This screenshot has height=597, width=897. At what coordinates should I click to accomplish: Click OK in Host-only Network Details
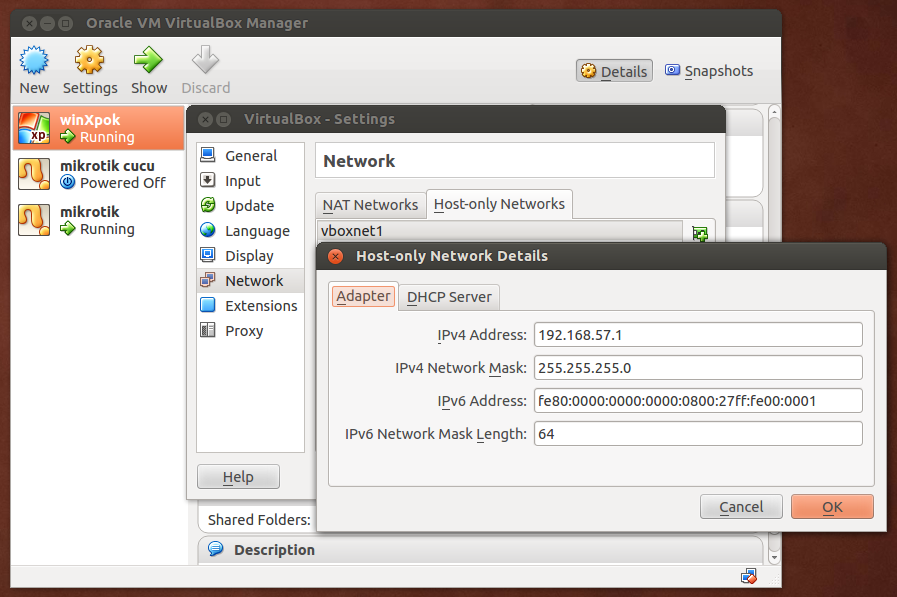coord(832,507)
